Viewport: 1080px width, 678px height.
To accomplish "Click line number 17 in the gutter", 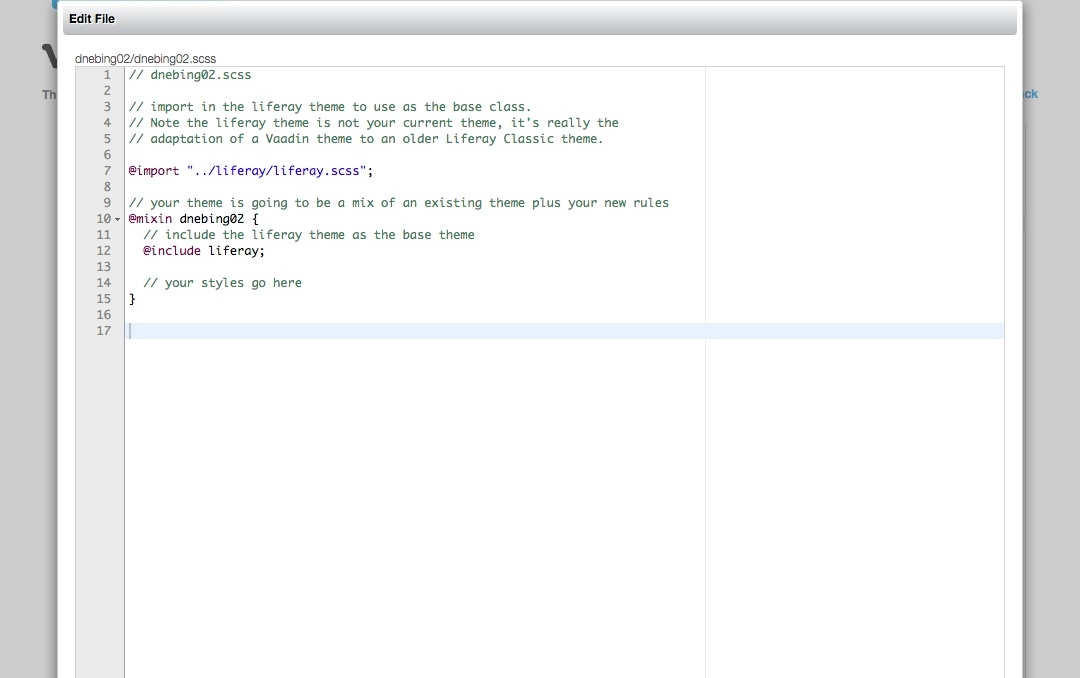I will coord(103,331).
